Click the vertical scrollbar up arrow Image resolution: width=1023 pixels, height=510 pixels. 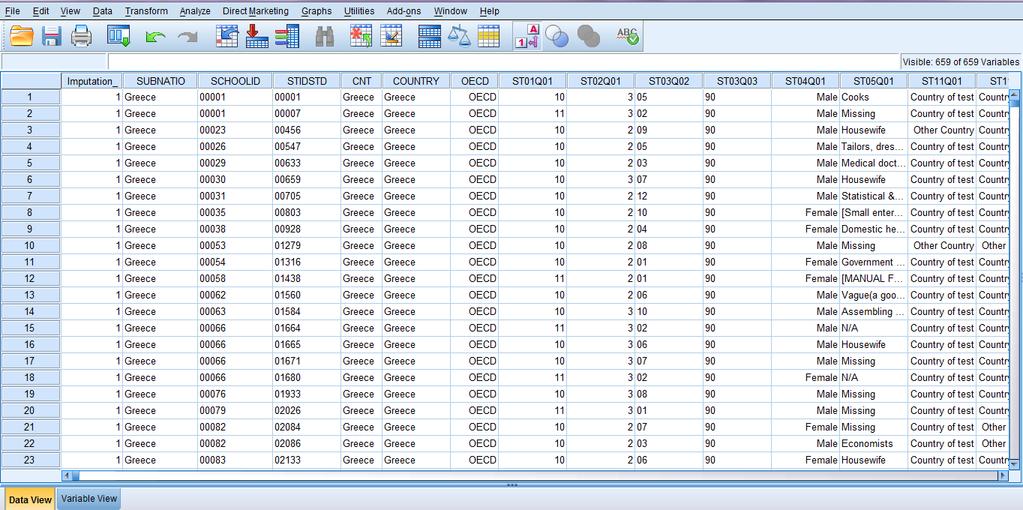pyautogui.click(x=1014, y=96)
